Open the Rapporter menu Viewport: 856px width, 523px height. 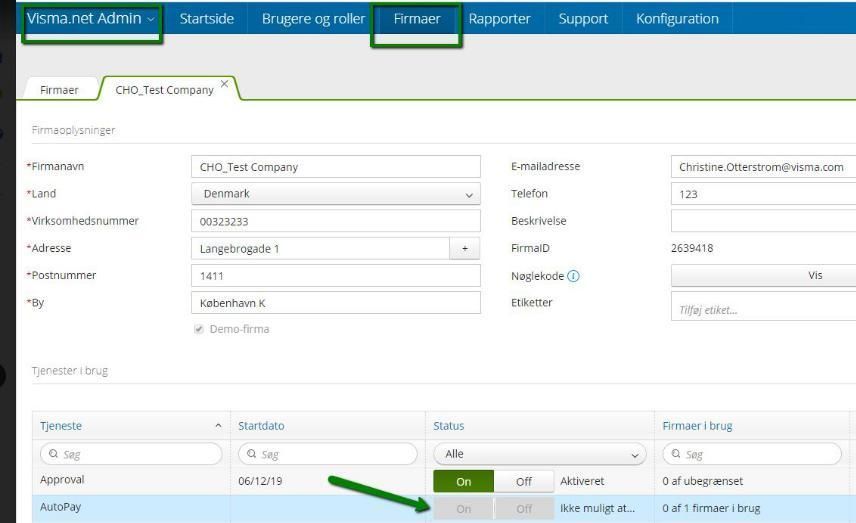coord(499,19)
